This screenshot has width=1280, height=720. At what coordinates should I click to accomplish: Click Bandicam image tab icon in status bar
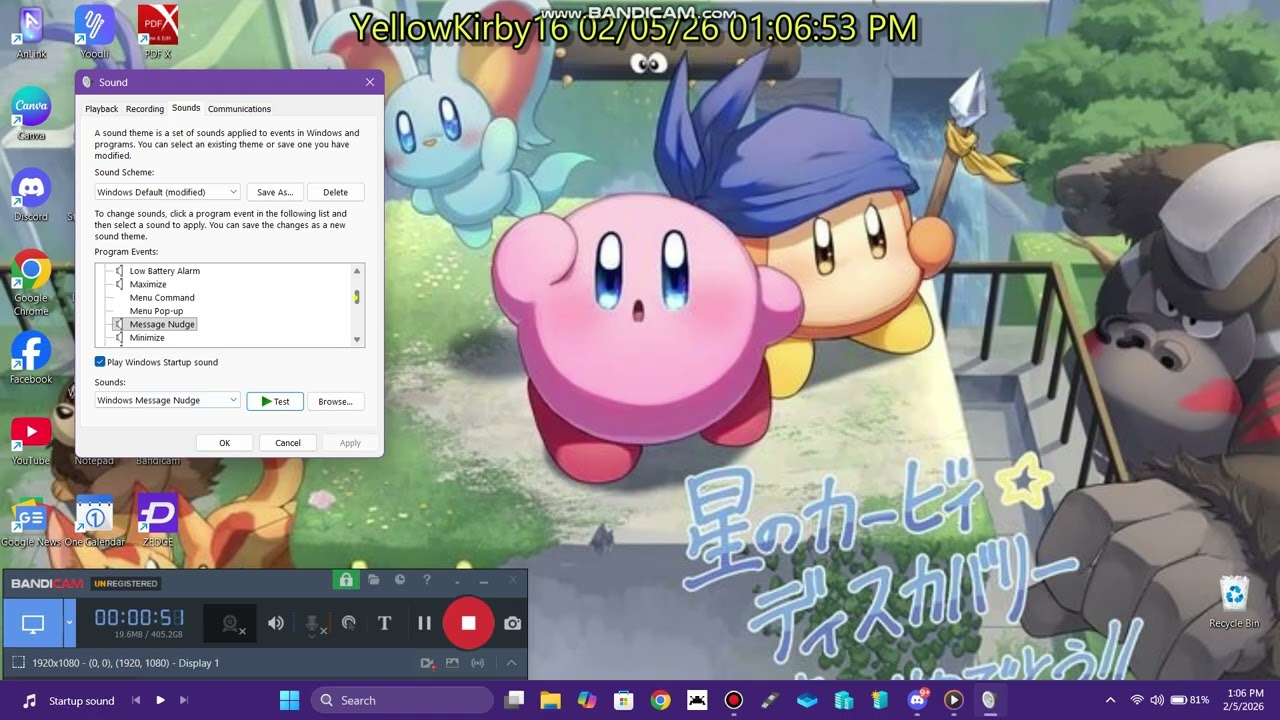(x=452, y=663)
